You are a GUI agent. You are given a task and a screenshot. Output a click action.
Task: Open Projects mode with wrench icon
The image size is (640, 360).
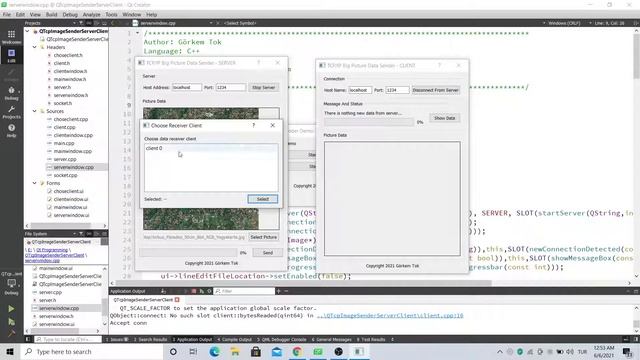(x=11, y=112)
